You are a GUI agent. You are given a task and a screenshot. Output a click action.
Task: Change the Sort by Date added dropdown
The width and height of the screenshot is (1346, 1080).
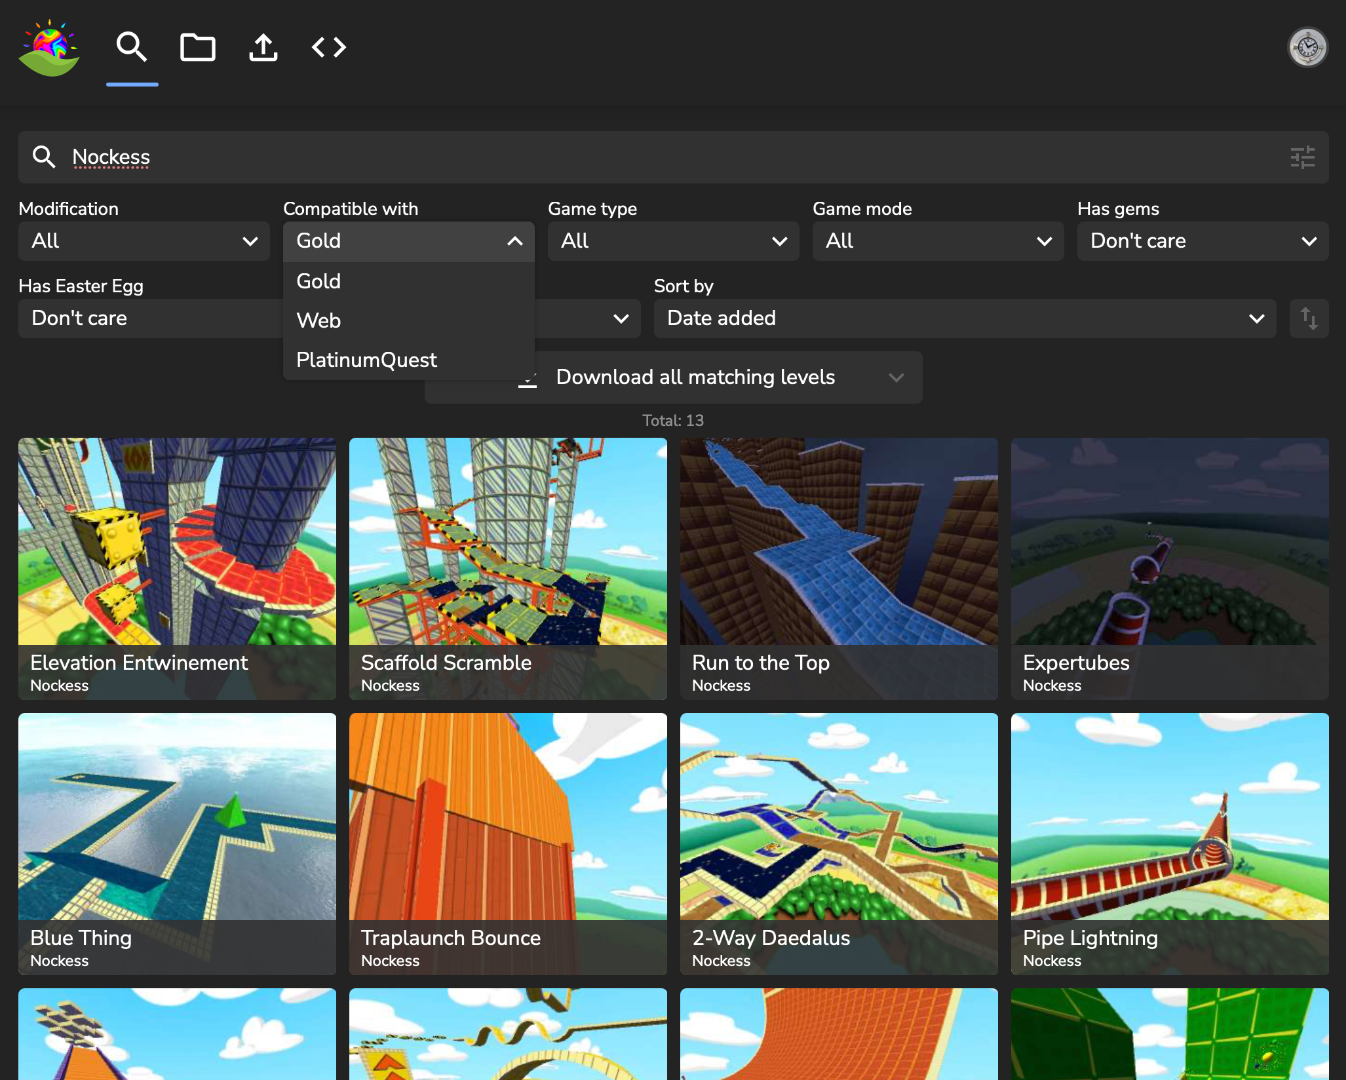pos(964,318)
